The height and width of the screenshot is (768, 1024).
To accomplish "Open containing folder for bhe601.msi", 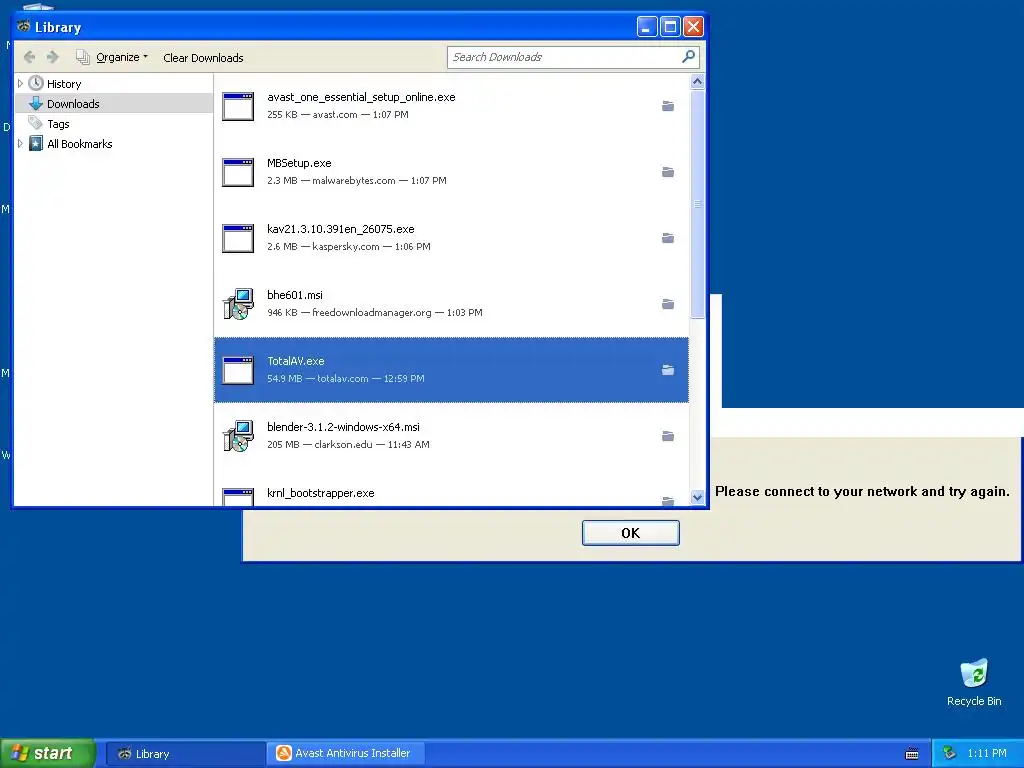I will [667, 304].
